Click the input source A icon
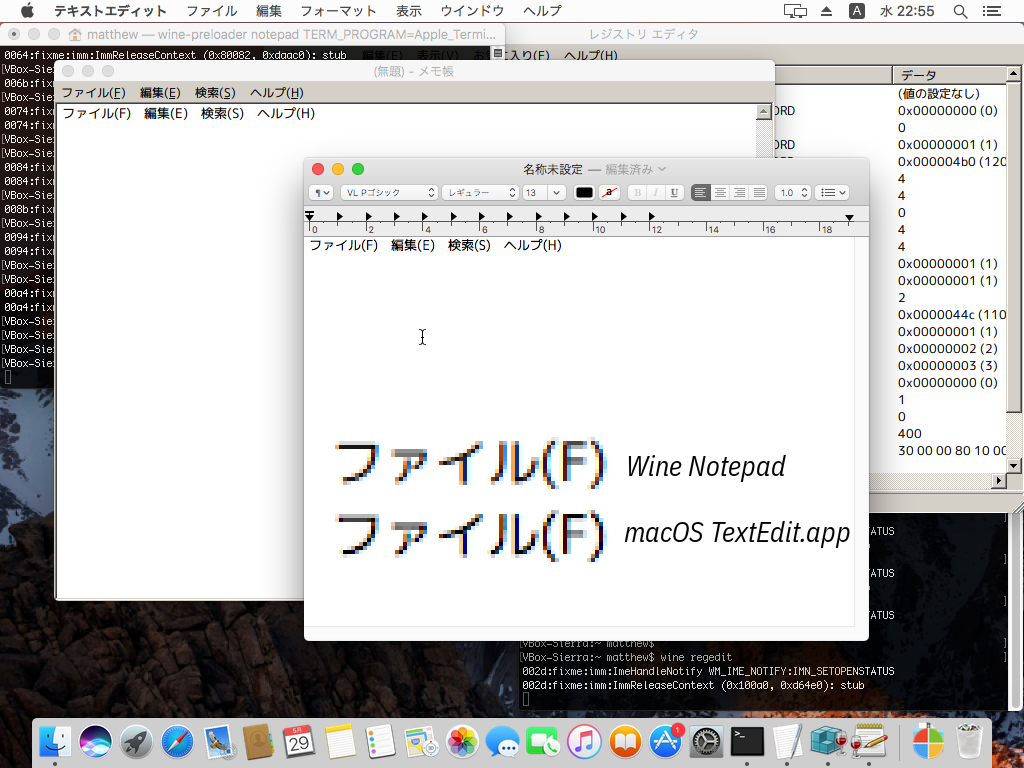1024x768 pixels. 857,10
